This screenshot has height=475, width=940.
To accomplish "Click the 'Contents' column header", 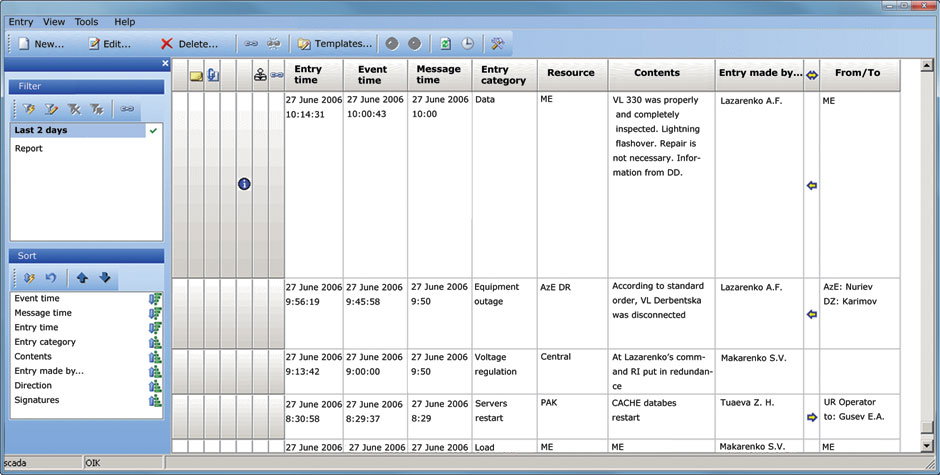I will [661, 75].
